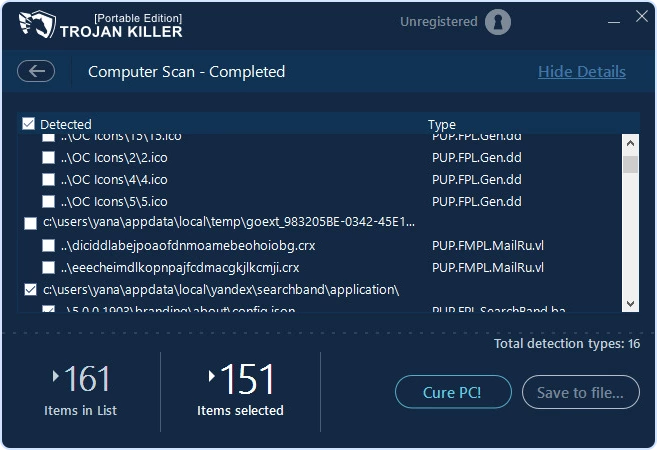Viewport: 657px width, 450px height.
Task: Click the Unregistered status label
Action: pos(439,21)
